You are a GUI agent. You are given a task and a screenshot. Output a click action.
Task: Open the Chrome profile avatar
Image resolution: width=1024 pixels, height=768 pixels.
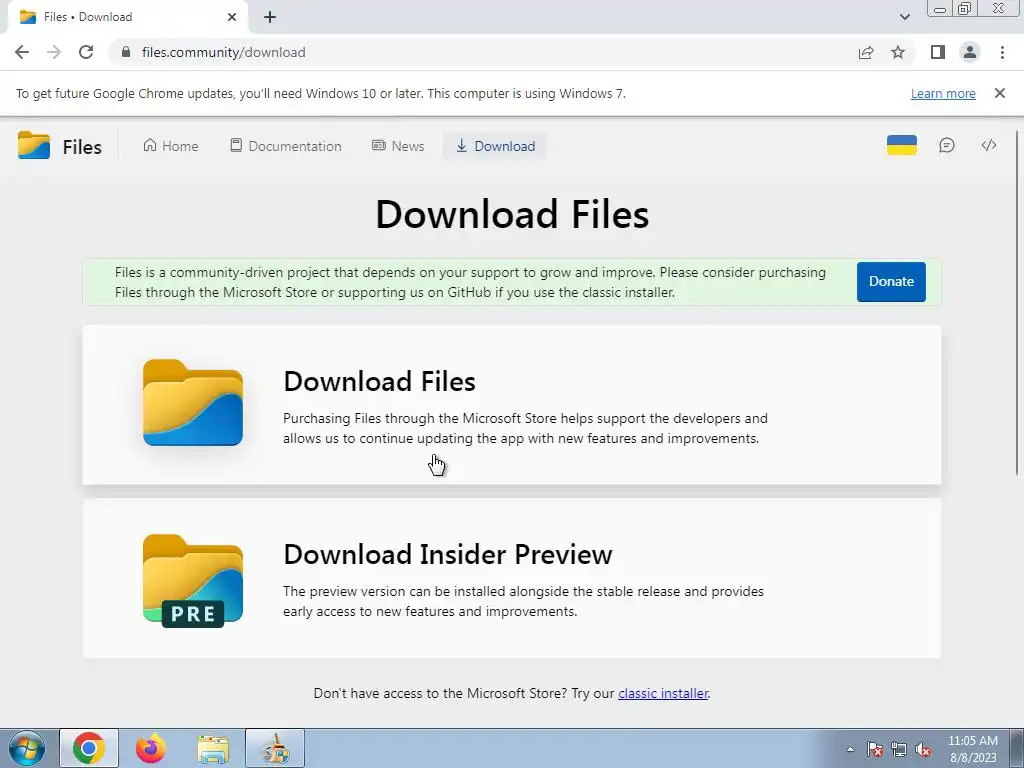coord(970,52)
